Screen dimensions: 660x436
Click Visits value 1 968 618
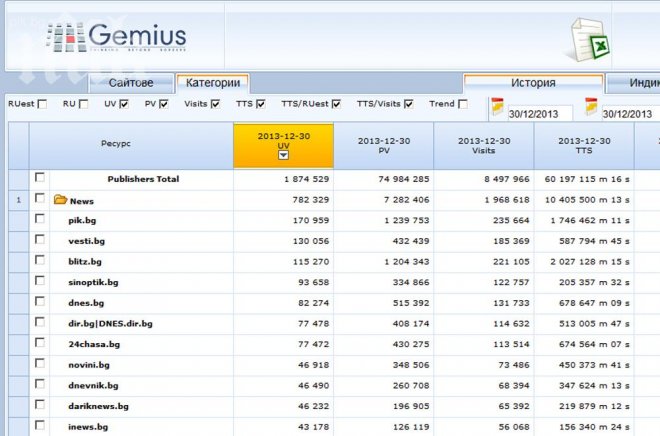point(506,199)
